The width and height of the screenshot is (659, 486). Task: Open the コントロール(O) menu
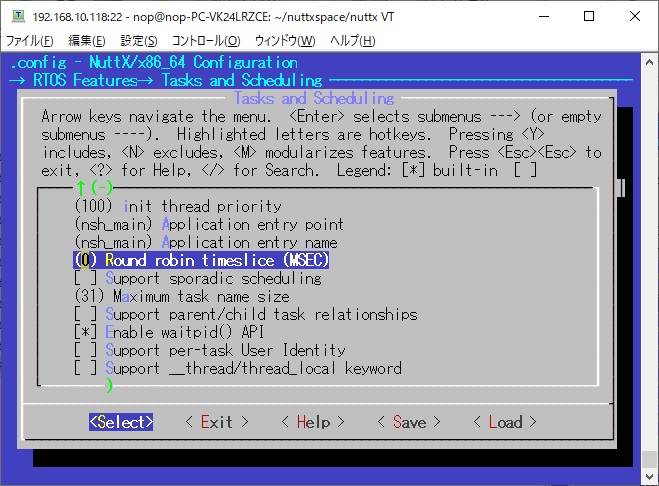(206, 41)
